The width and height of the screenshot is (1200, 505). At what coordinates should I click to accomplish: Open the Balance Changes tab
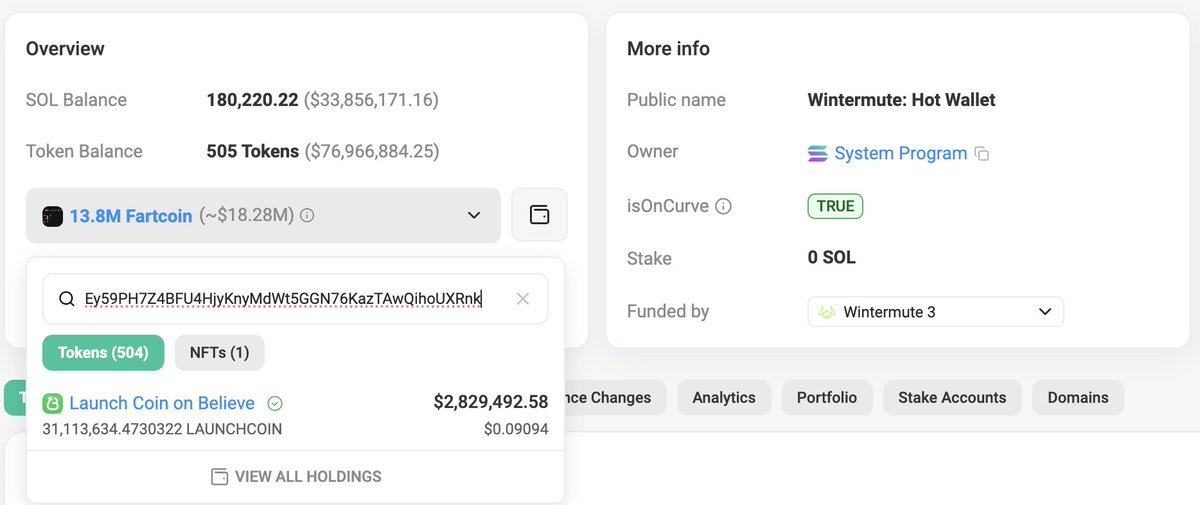pyautogui.click(x=614, y=397)
